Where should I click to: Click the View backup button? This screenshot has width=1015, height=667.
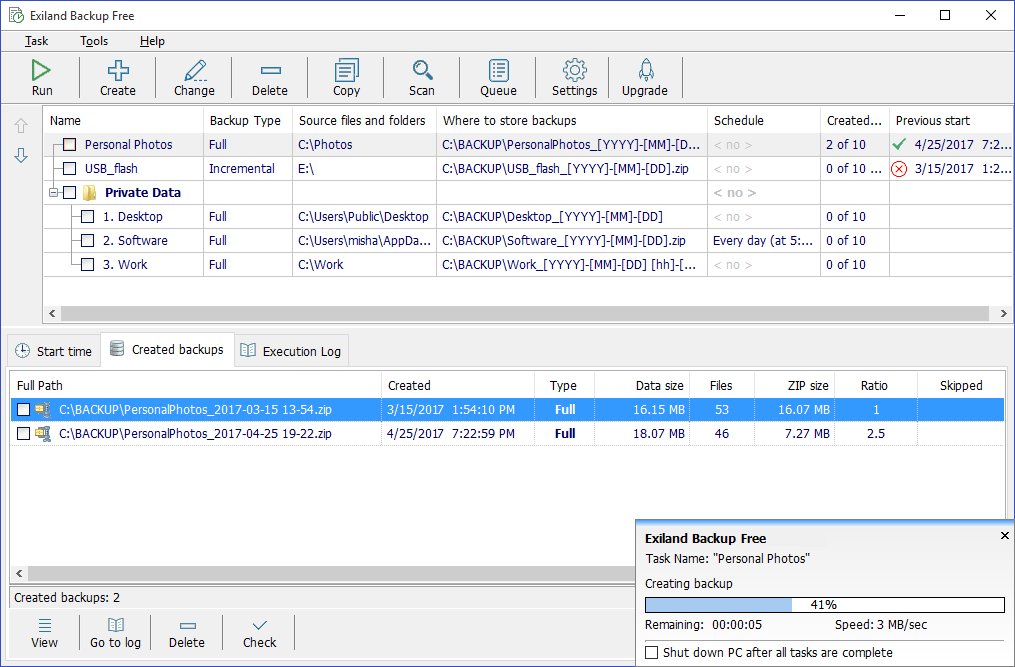click(x=44, y=633)
